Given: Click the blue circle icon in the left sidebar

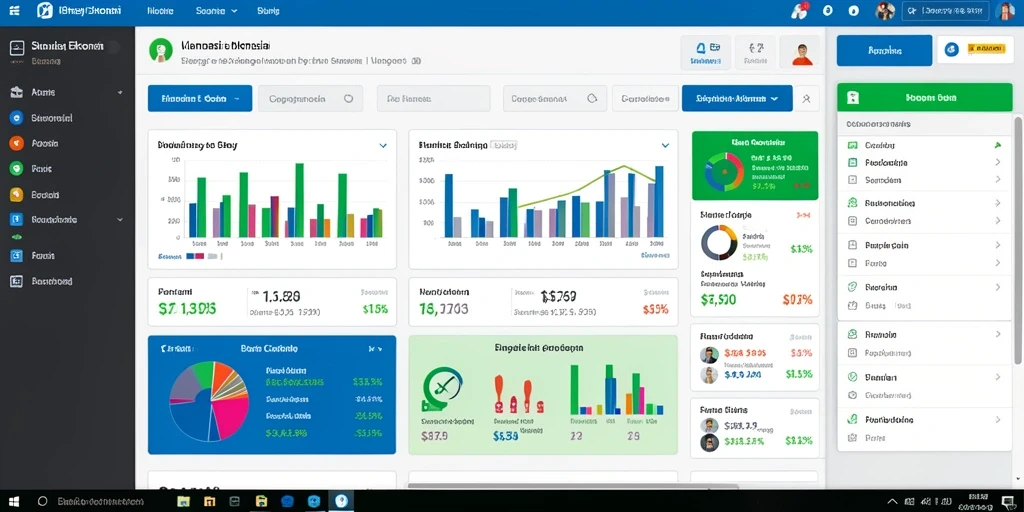Looking at the screenshot, I should click(17, 118).
